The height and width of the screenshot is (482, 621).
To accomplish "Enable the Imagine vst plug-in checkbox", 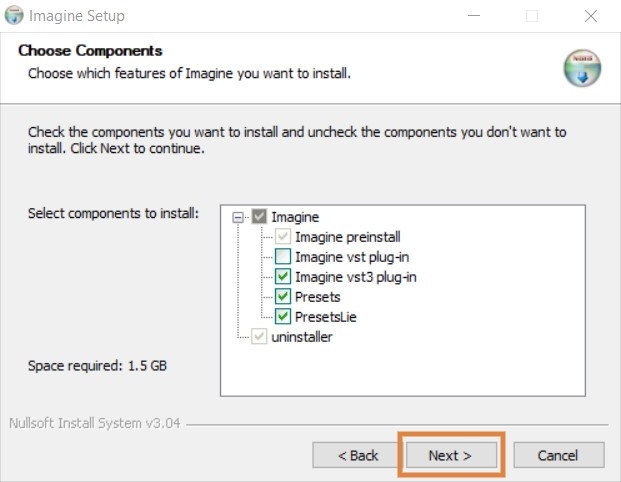I will coord(283,257).
